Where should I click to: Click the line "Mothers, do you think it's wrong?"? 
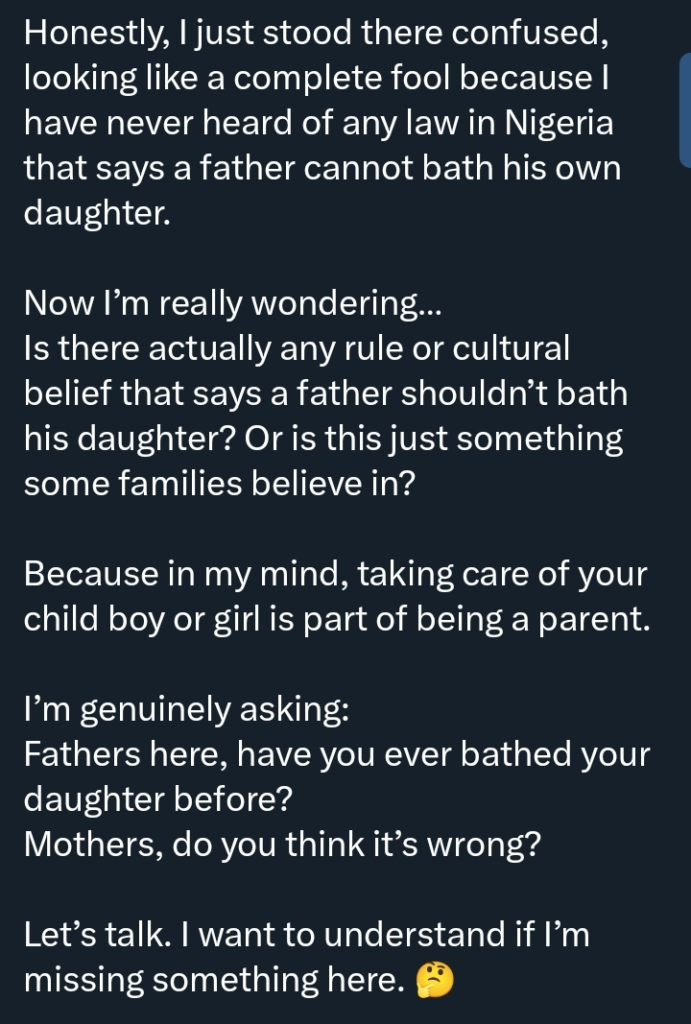pyautogui.click(x=282, y=845)
